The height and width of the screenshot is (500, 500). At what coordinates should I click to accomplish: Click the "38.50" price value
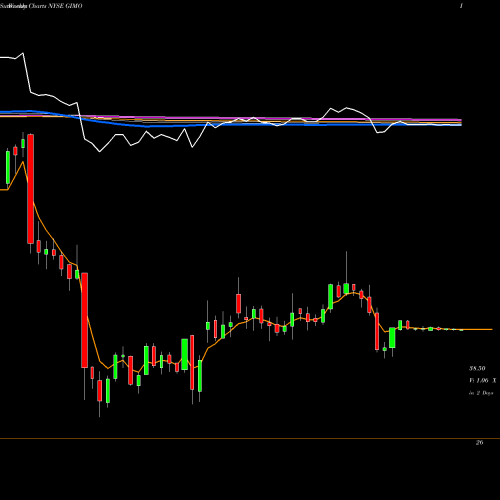[477, 368]
